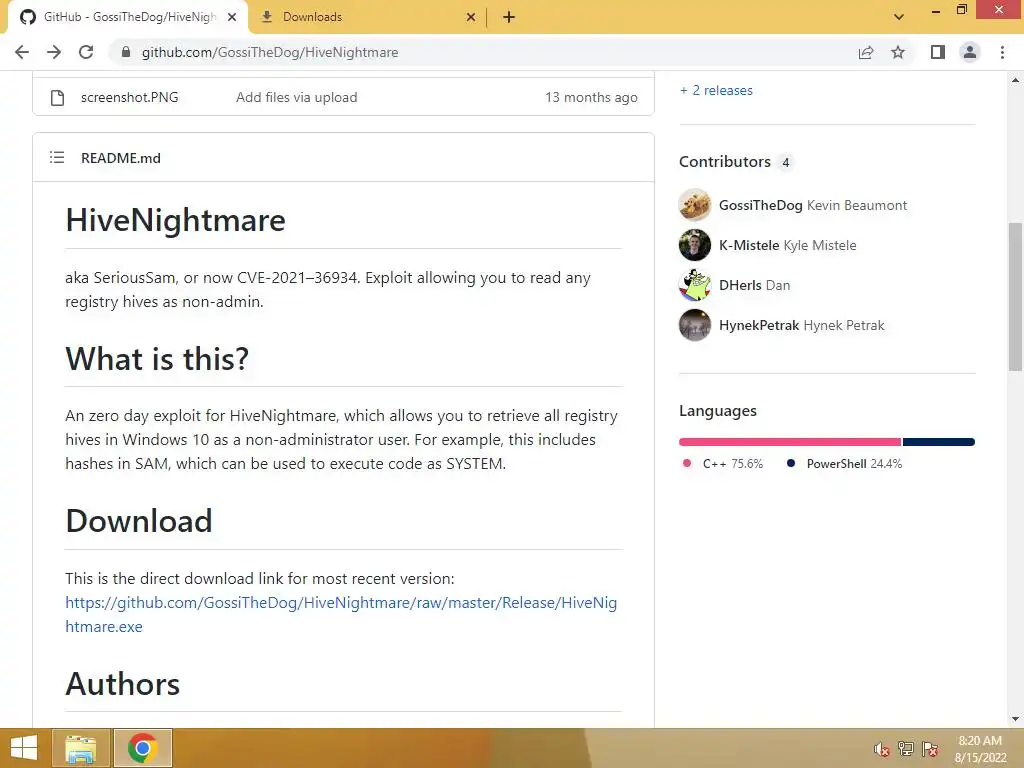This screenshot has height=768, width=1024.
Task: Close the Downloads tab
Action: coord(471,17)
